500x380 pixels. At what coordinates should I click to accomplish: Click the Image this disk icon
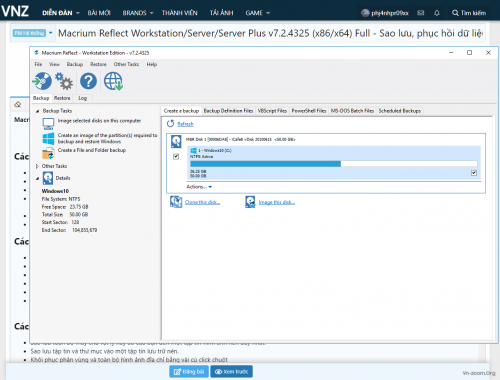(x=250, y=202)
